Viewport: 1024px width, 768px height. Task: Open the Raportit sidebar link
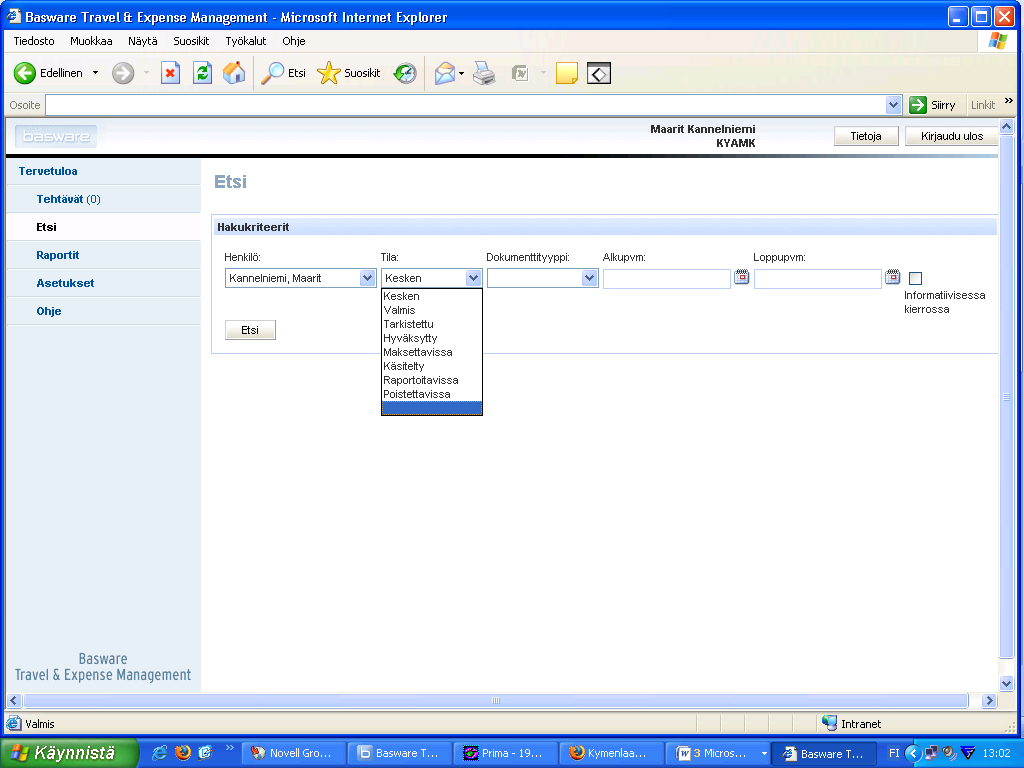(57, 255)
